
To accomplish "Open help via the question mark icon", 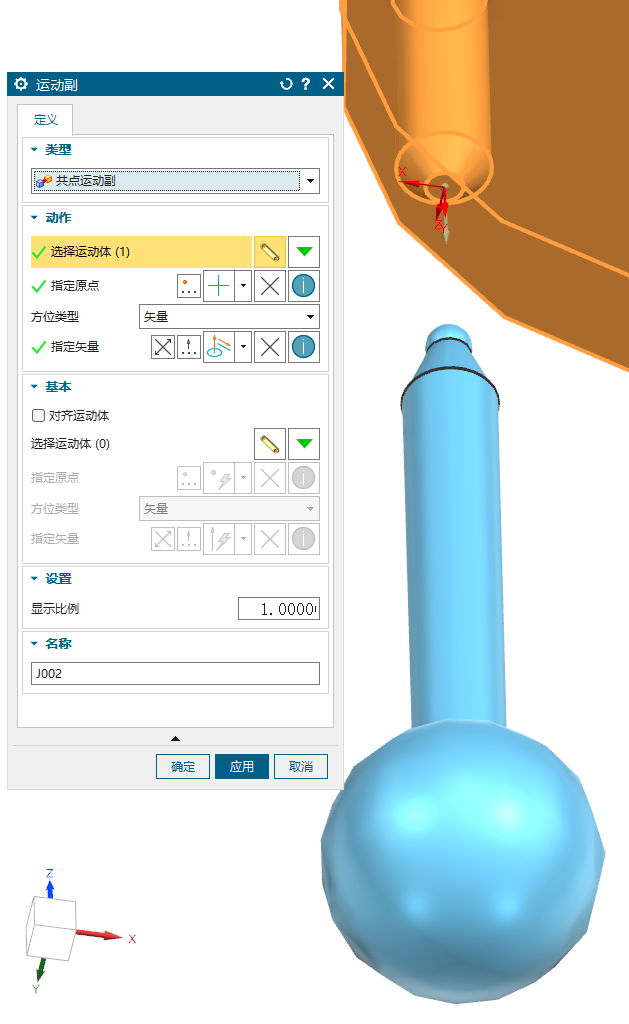I will click(x=306, y=84).
